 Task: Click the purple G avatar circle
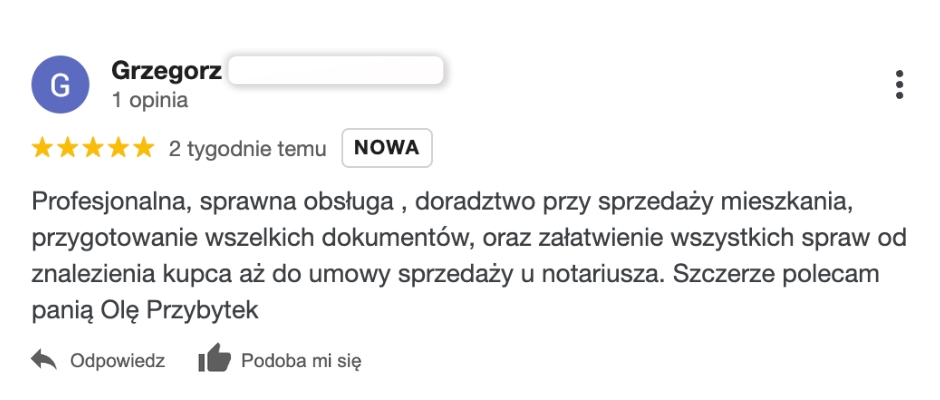(60, 85)
